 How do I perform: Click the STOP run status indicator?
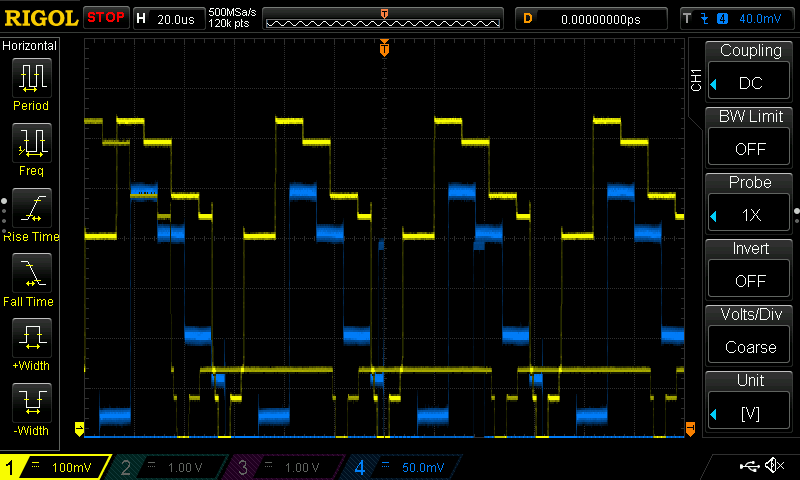tap(106, 17)
